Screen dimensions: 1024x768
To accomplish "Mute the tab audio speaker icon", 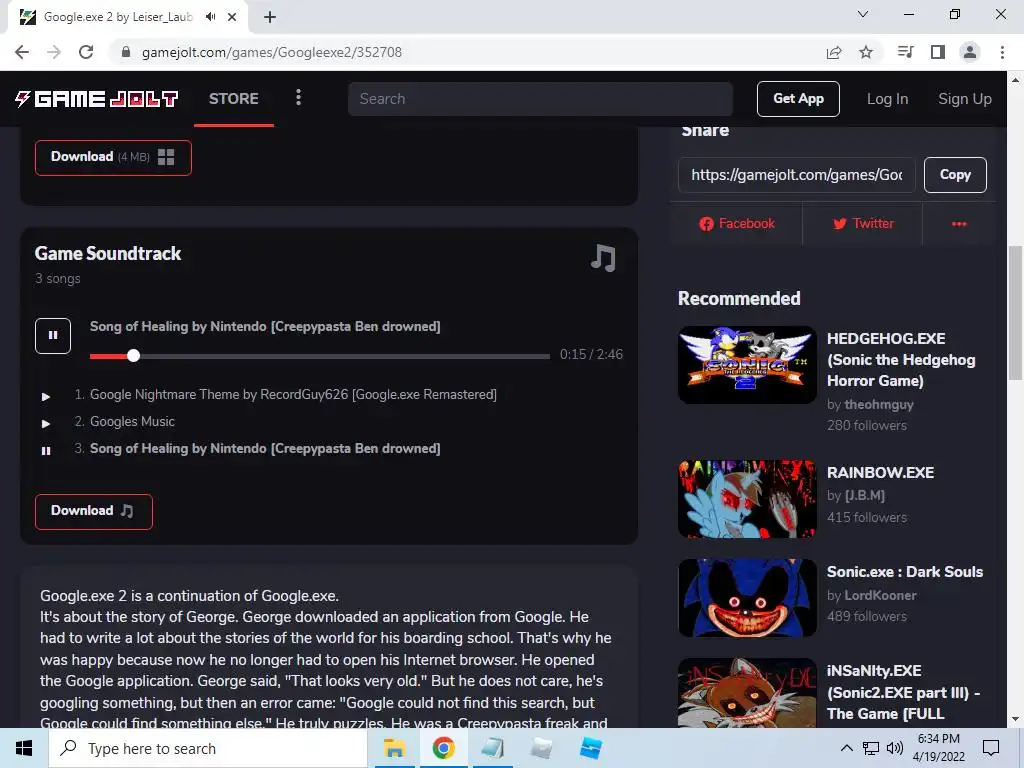I will pyautogui.click(x=210, y=17).
